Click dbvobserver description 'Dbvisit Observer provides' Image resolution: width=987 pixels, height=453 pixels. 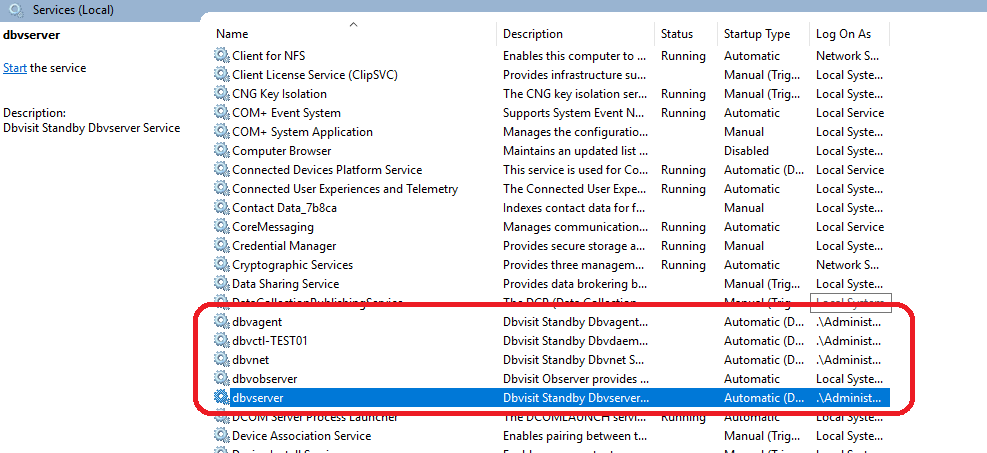(575, 379)
